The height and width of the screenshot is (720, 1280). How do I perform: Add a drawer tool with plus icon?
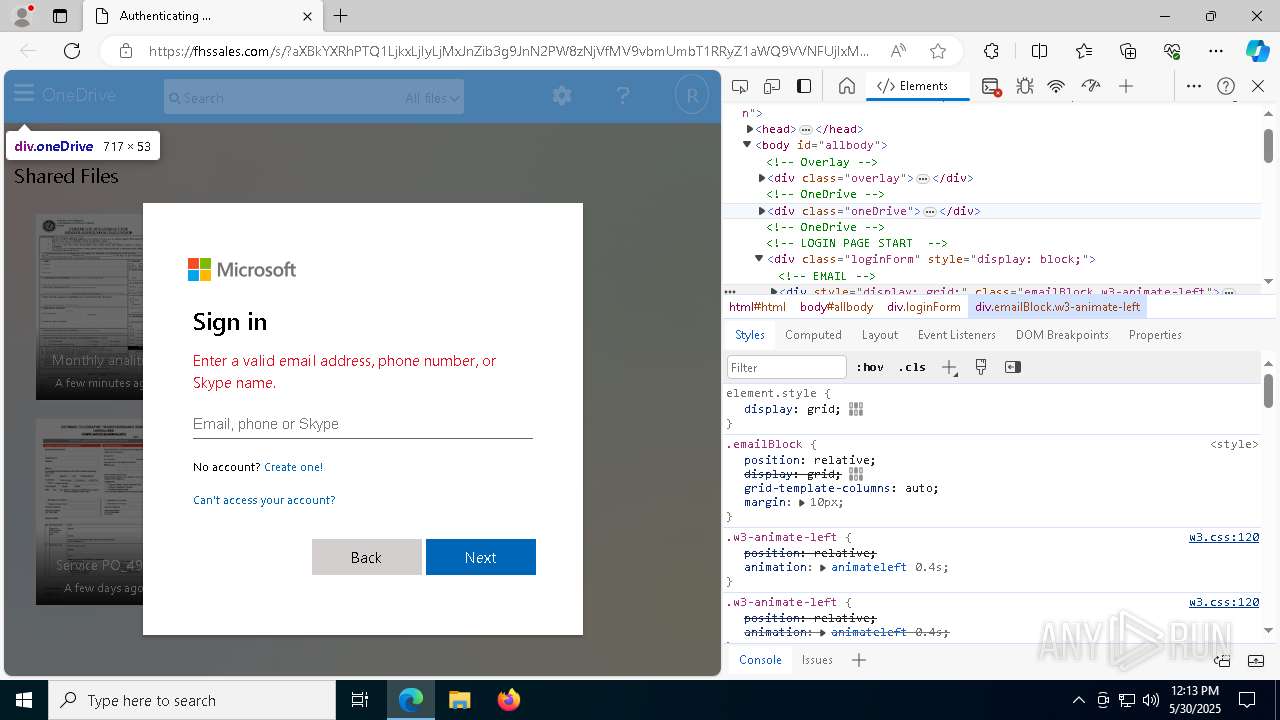pos(858,660)
